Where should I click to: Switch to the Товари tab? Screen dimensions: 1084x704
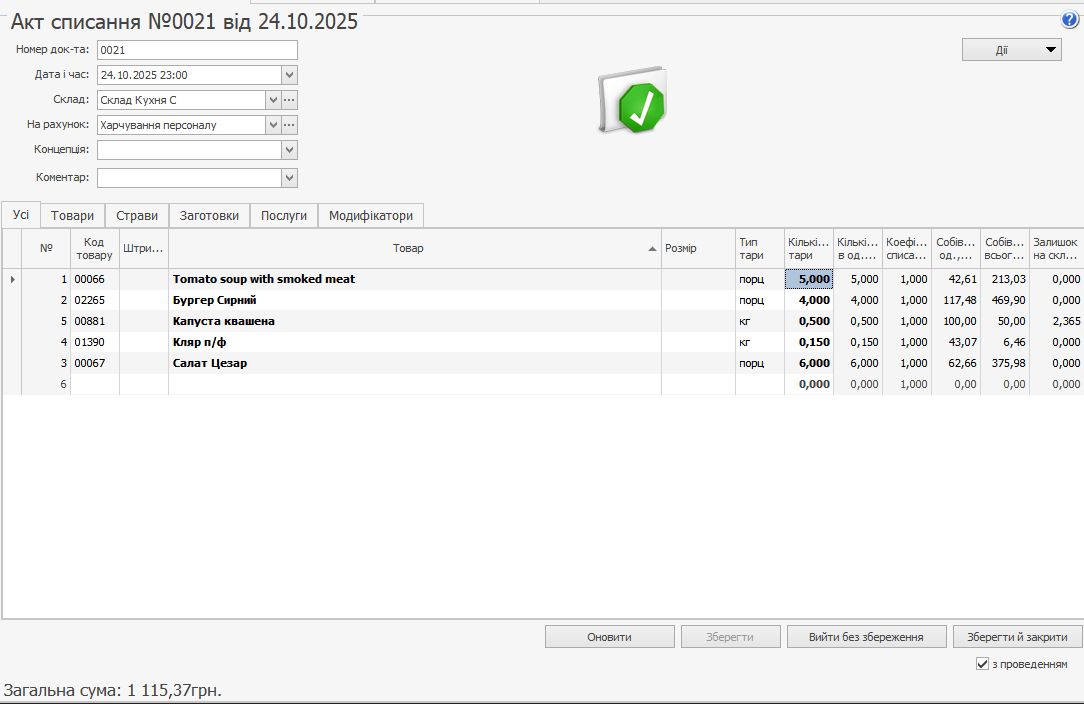tap(72, 215)
